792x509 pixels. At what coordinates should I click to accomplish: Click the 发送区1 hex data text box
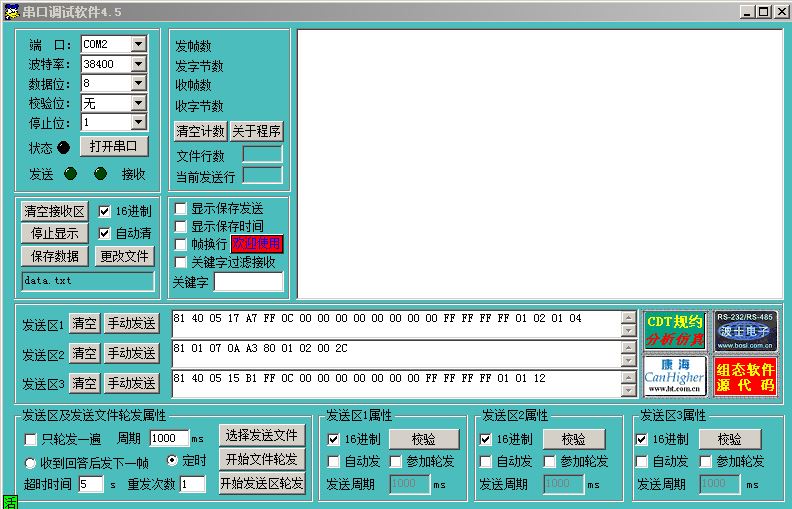[x=397, y=324]
